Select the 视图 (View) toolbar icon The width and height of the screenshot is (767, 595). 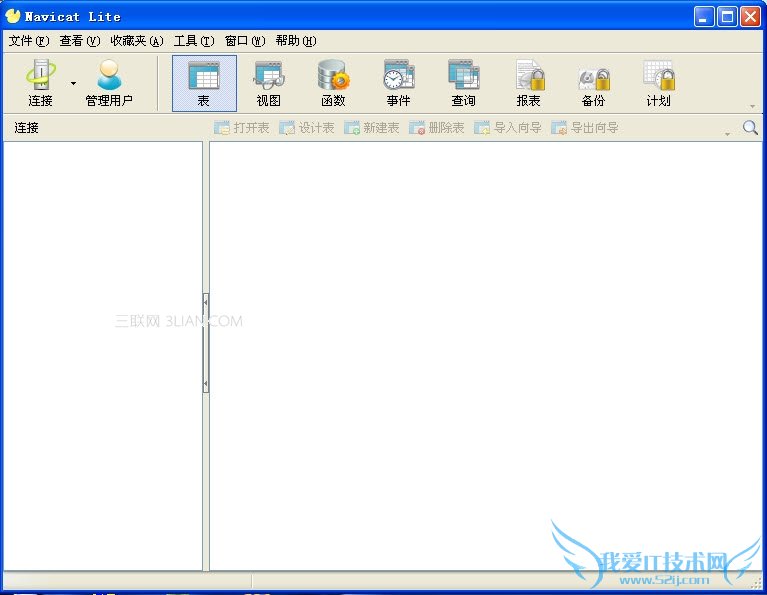point(269,83)
